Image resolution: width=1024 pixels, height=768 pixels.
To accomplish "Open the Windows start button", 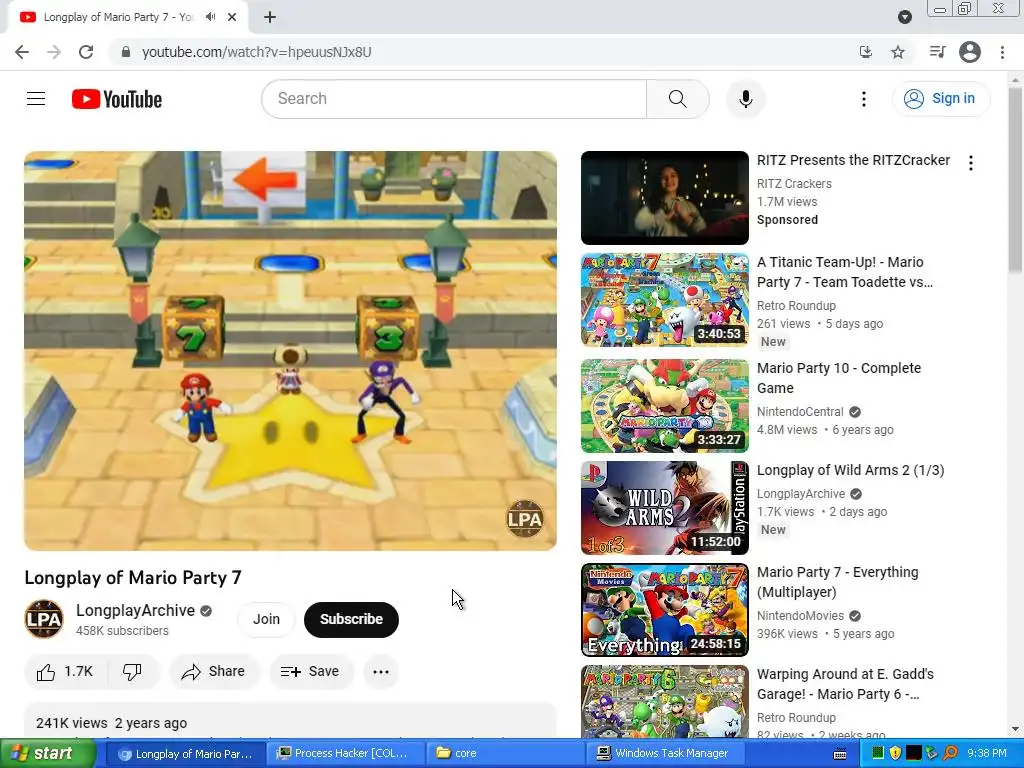I will (x=48, y=753).
